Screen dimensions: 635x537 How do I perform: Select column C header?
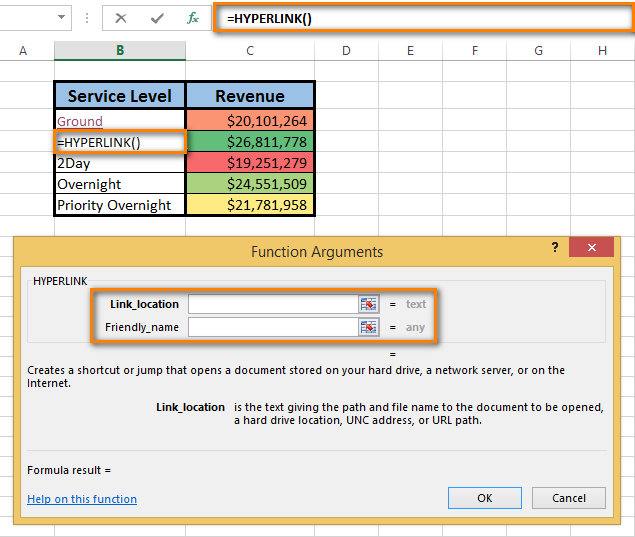[x=250, y=50]
